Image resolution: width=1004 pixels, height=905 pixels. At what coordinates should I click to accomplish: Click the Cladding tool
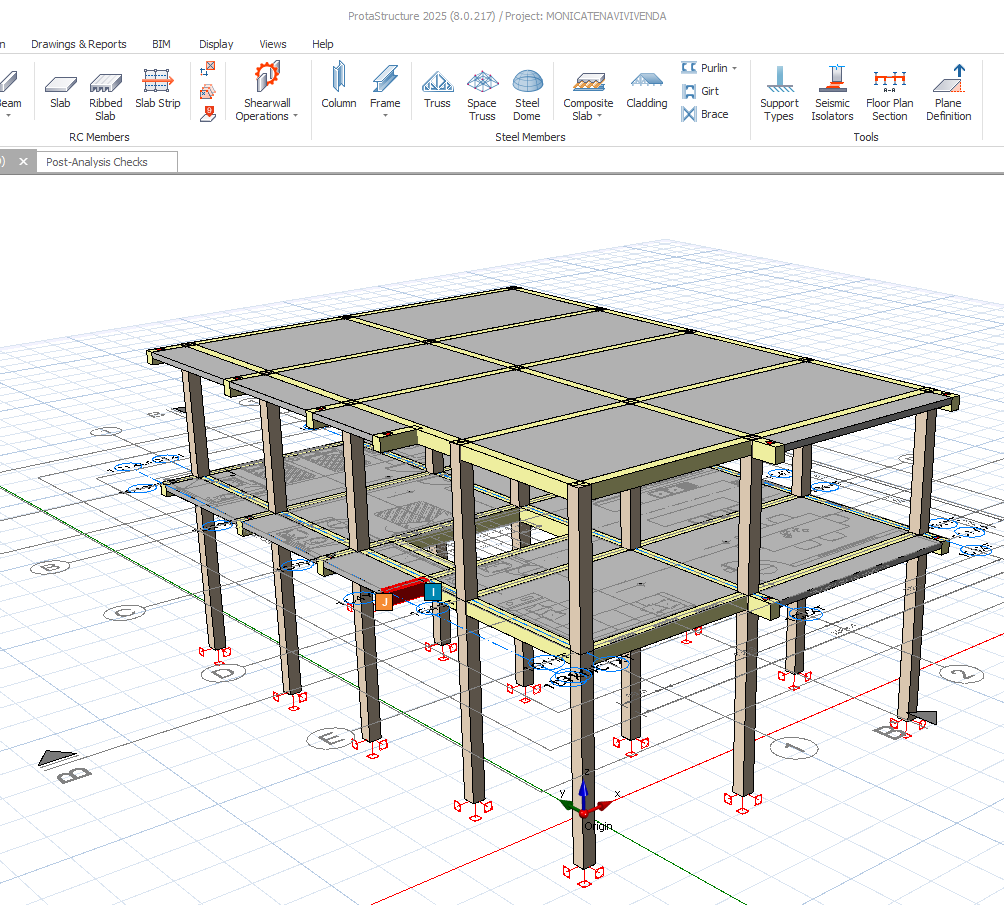click(646, 90)
